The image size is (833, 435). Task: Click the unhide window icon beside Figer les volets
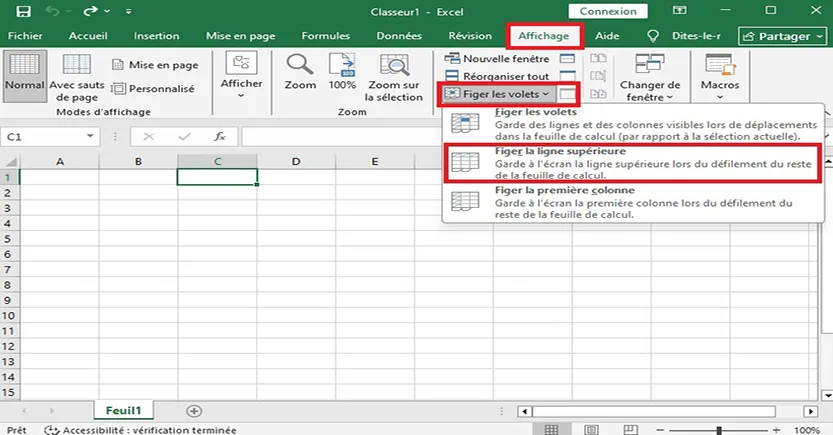567,94
